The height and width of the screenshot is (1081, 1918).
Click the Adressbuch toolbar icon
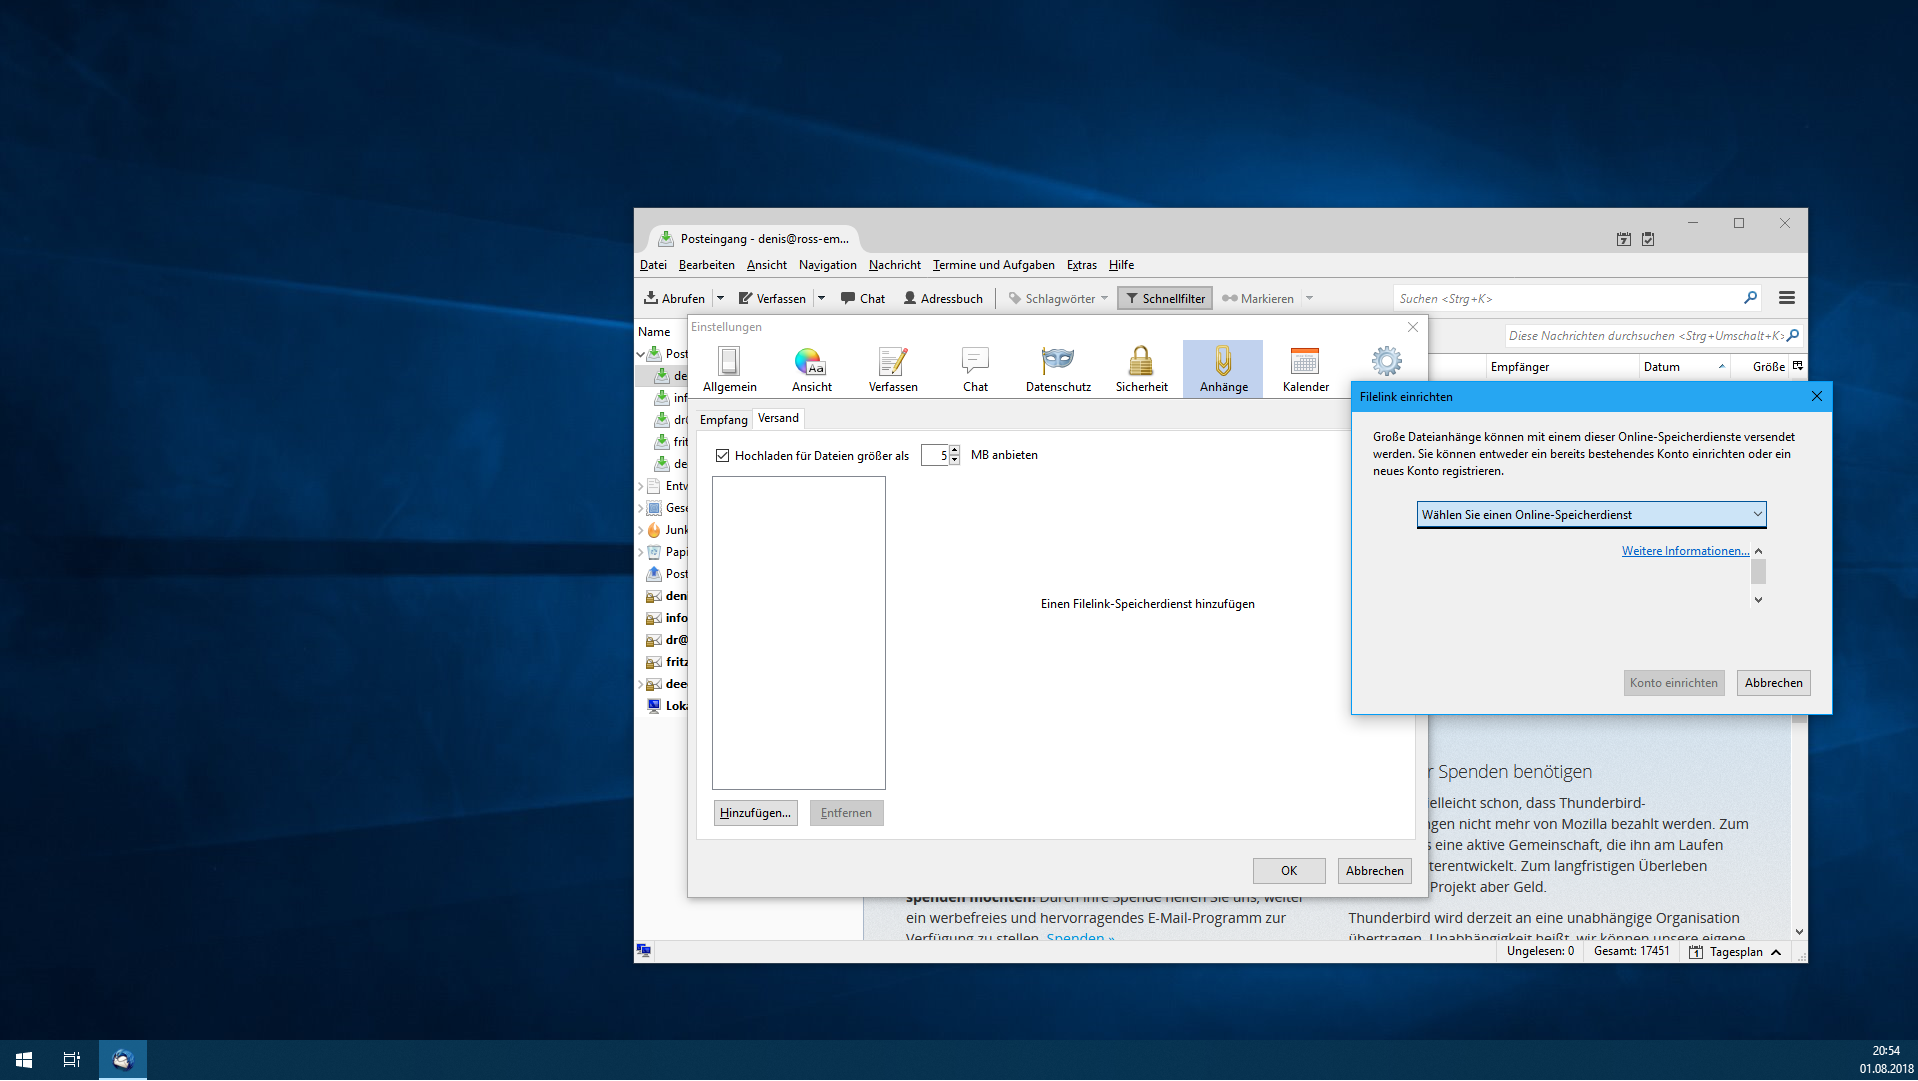coord(943,298)
